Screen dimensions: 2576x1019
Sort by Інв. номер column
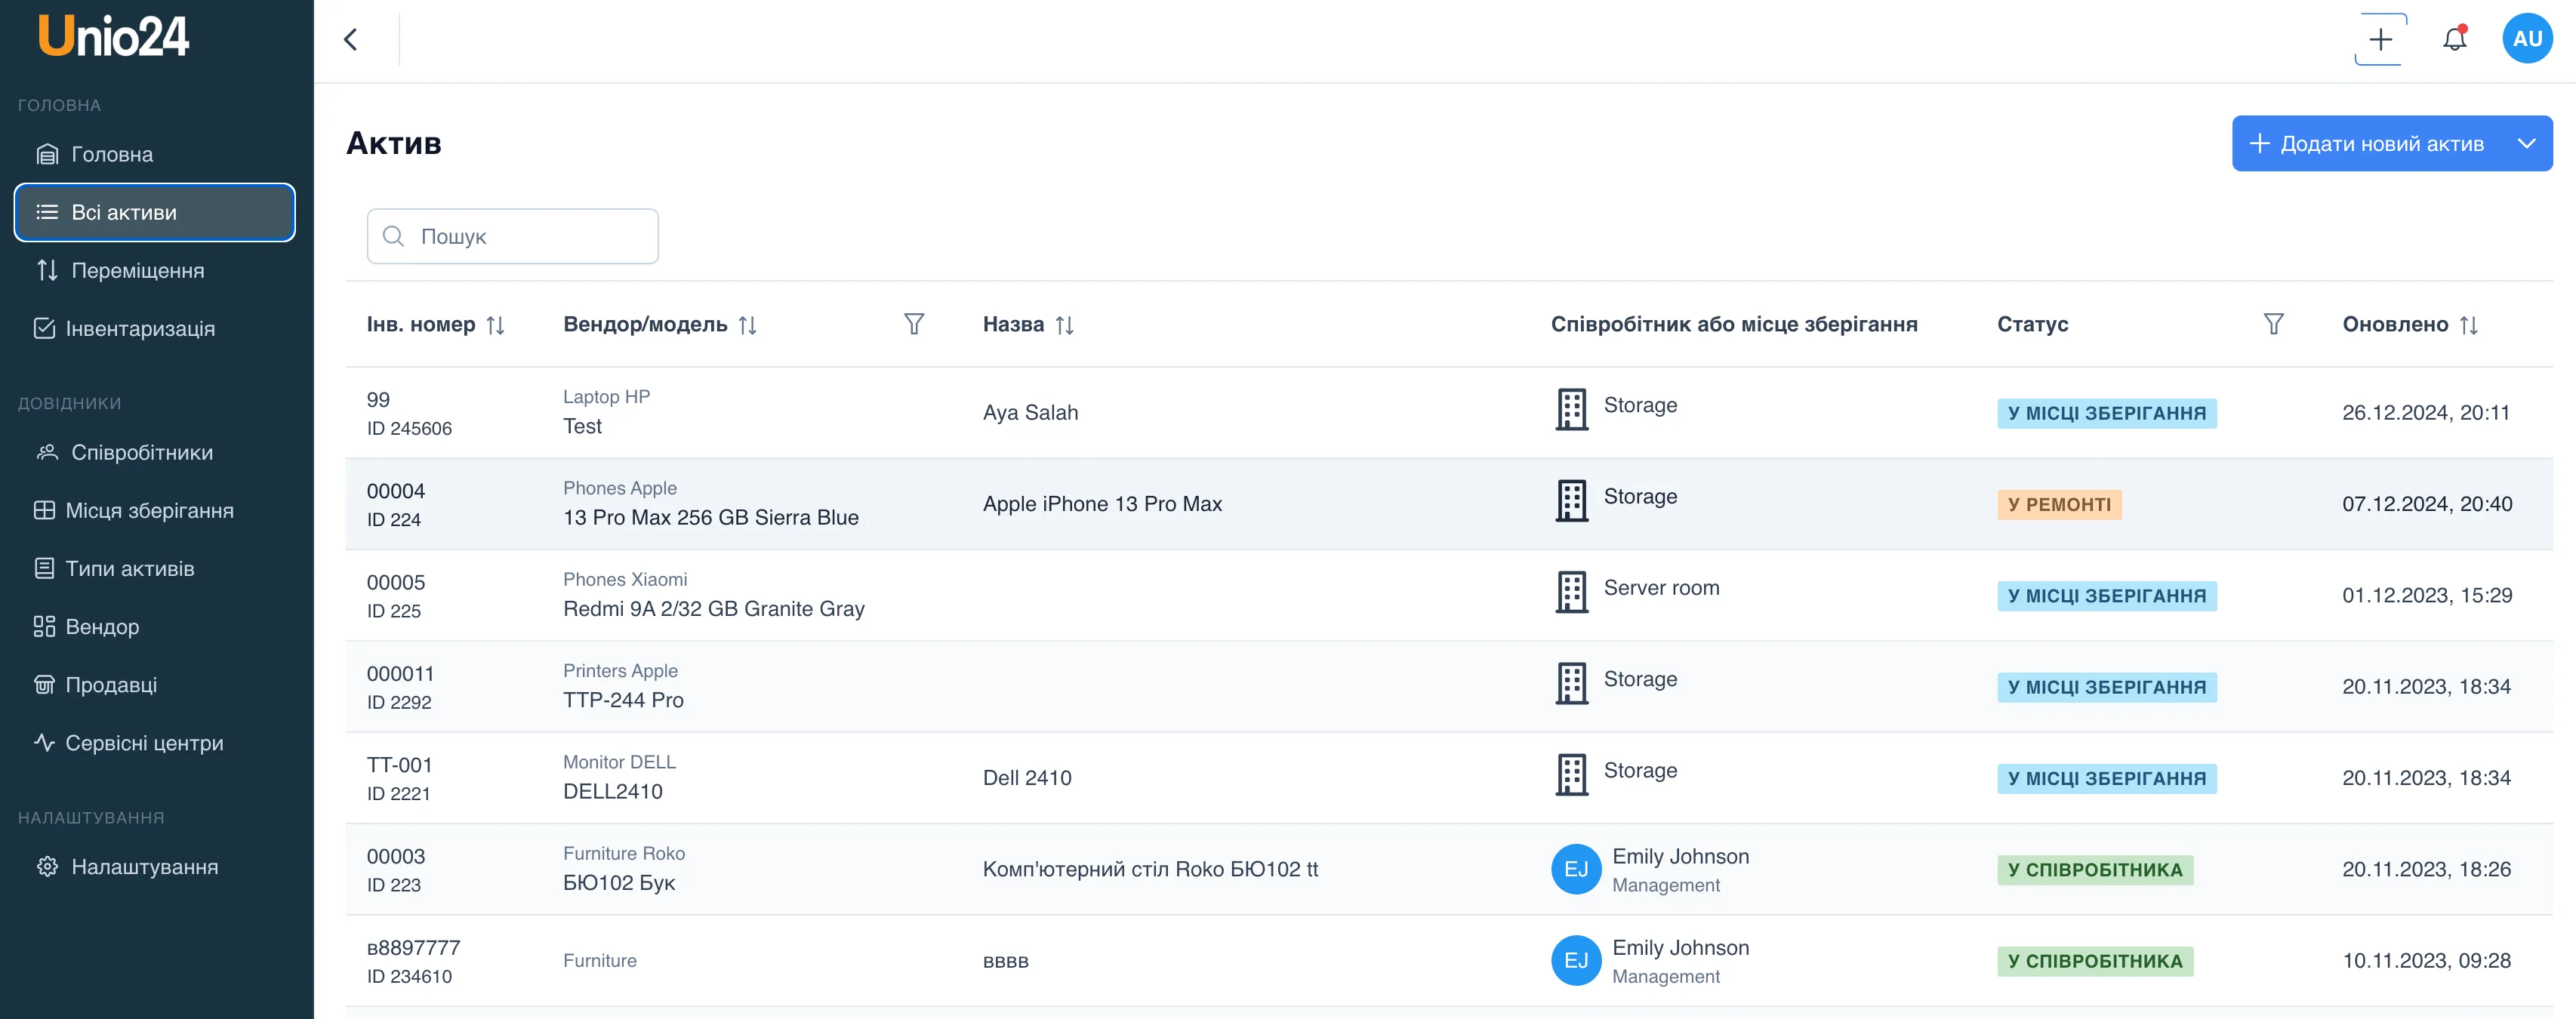point(495,325)
